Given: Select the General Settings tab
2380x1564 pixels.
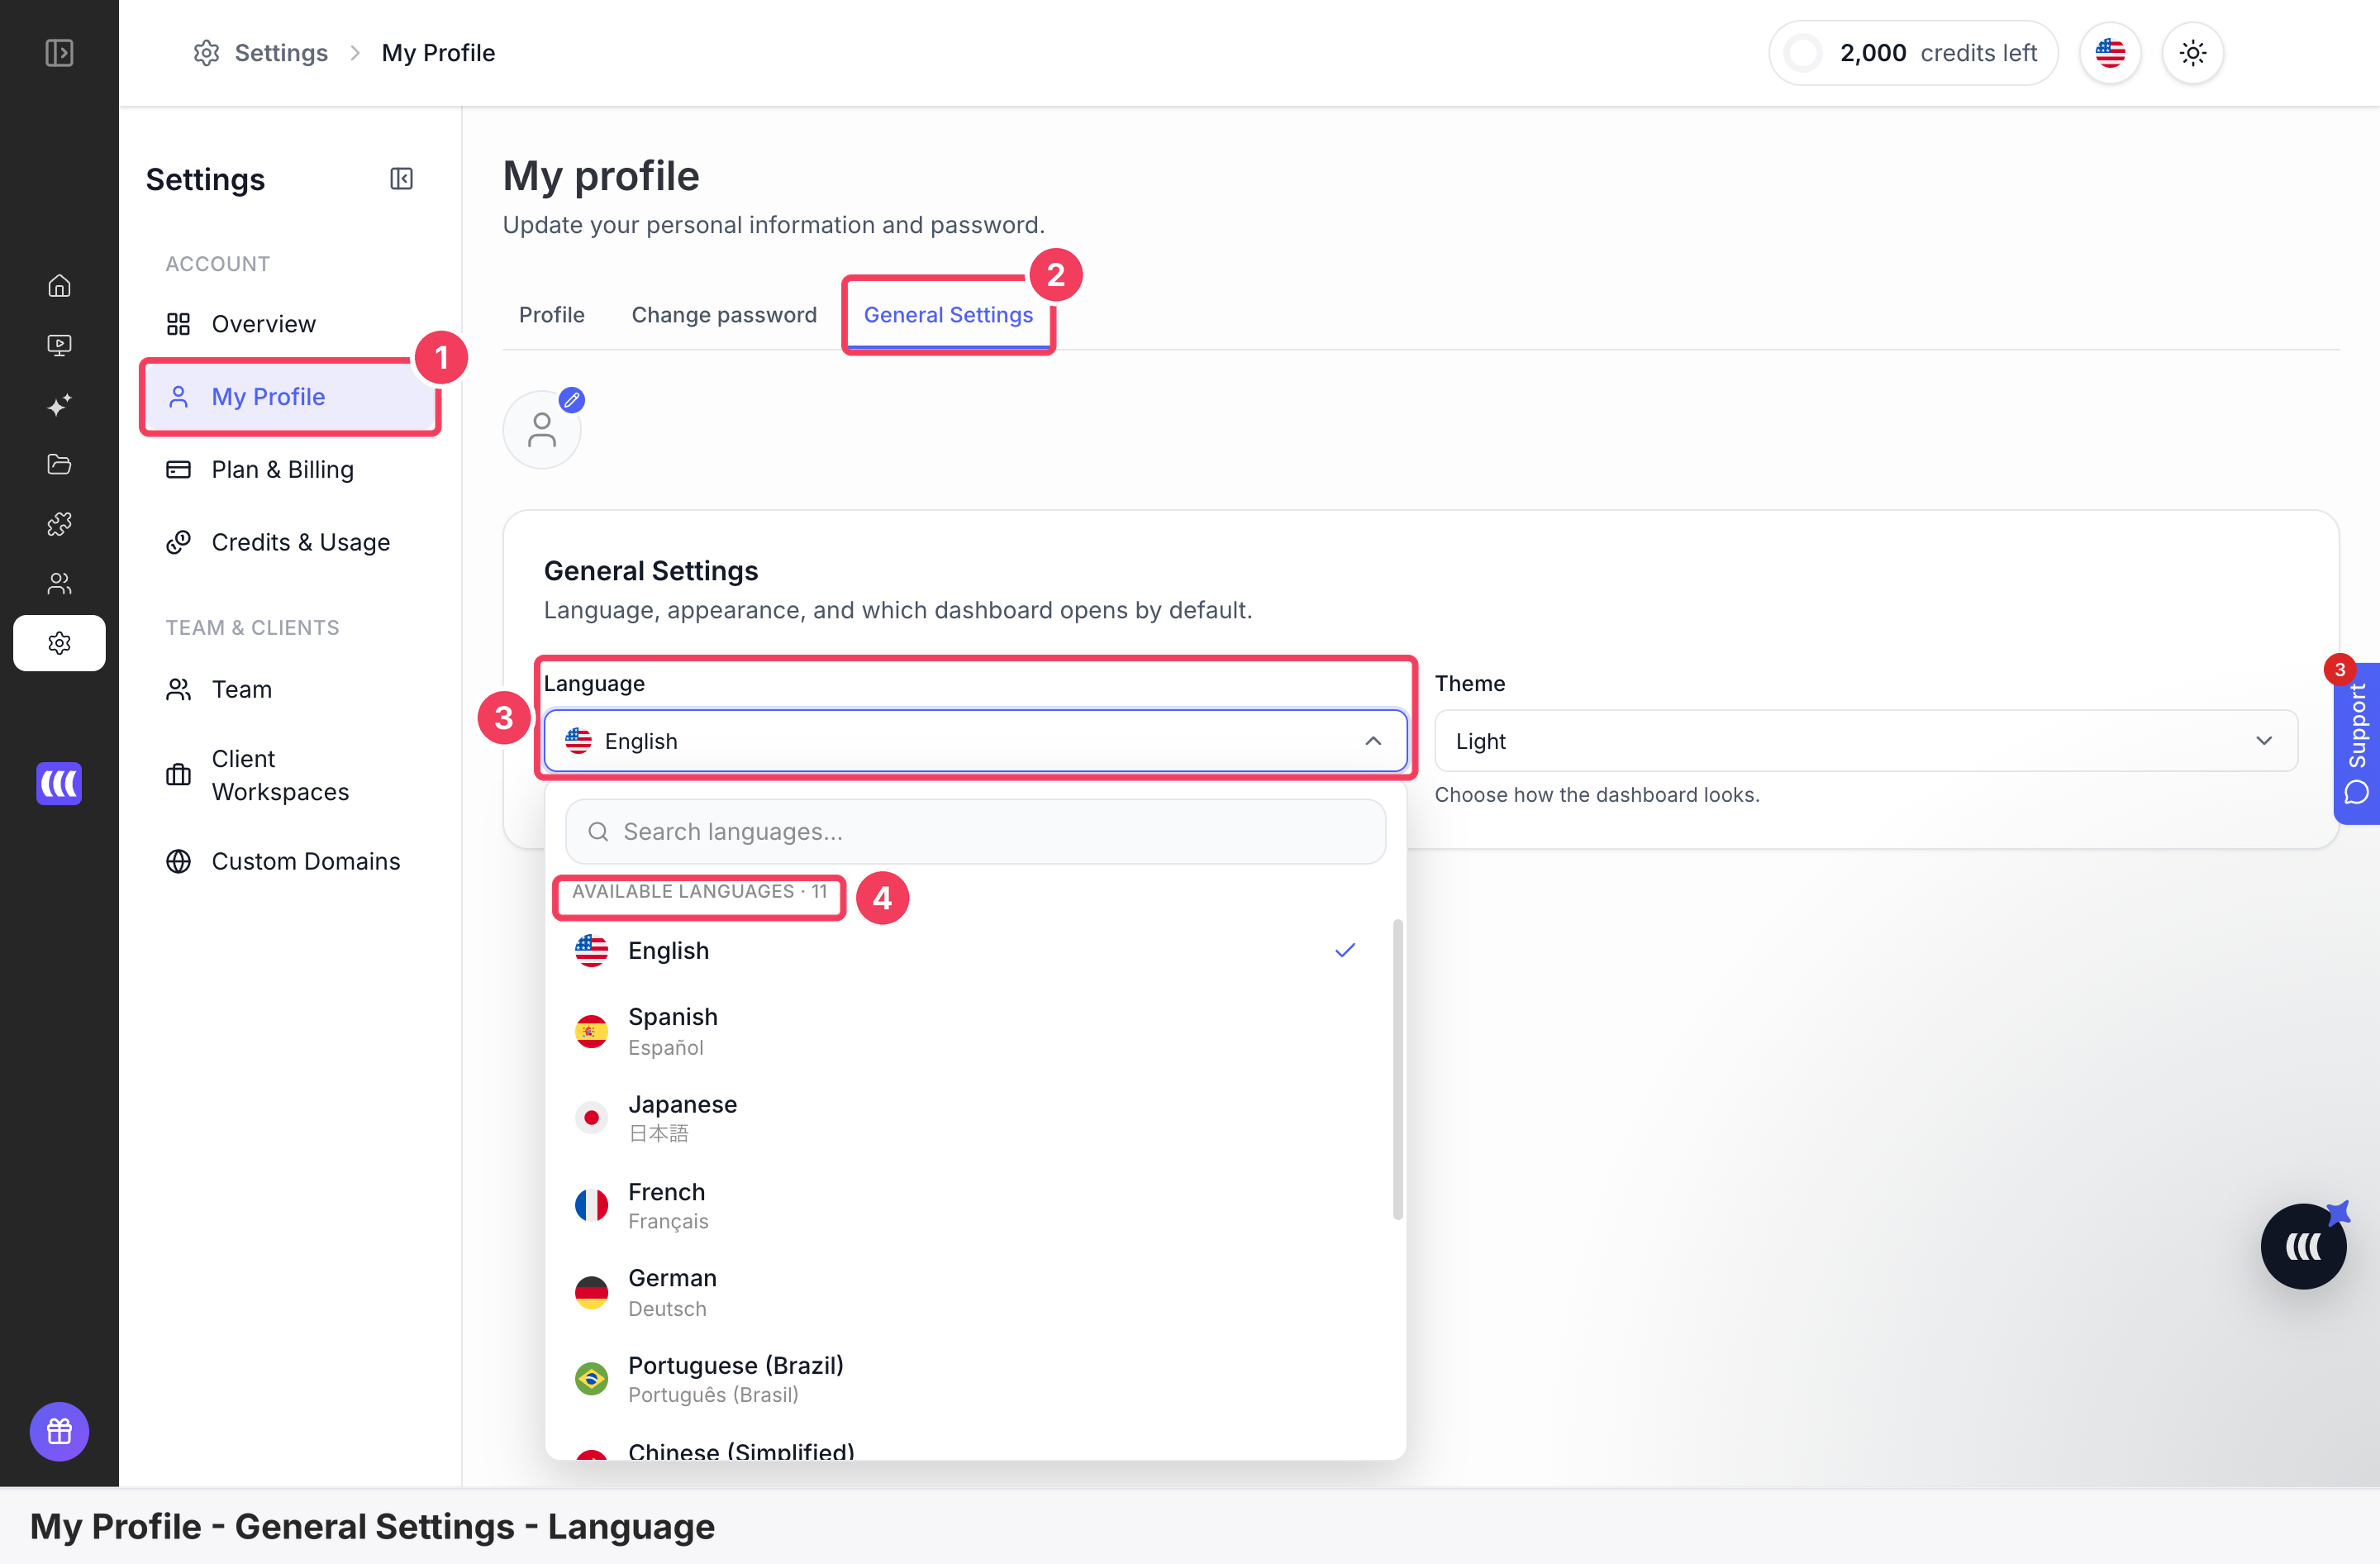Looking at the screenshot, I should pyautogui.click(x=948, y=315).
